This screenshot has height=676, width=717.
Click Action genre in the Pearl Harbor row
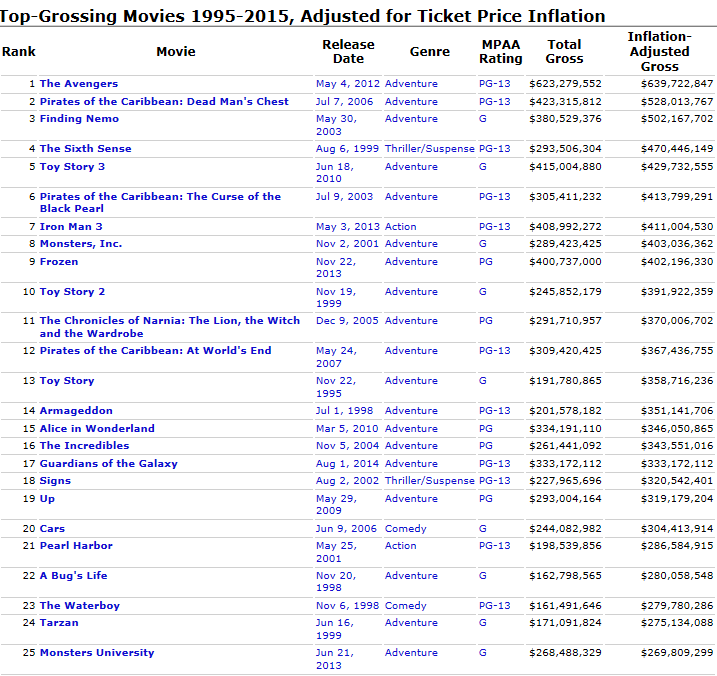click(x=401, y=546)
